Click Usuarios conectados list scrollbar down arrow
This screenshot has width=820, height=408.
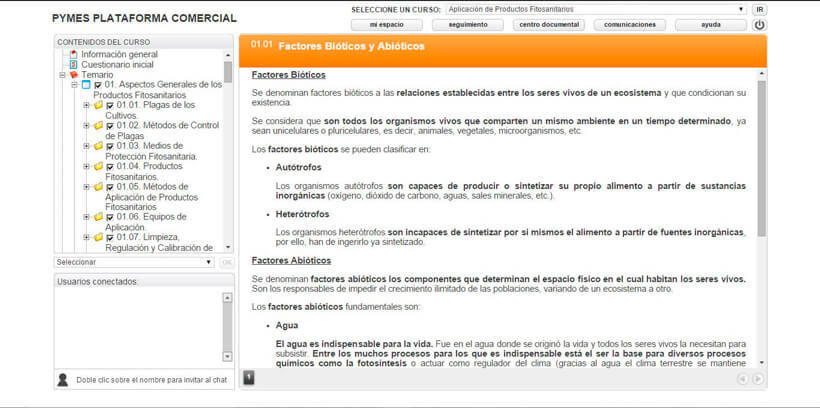point(227,356)
